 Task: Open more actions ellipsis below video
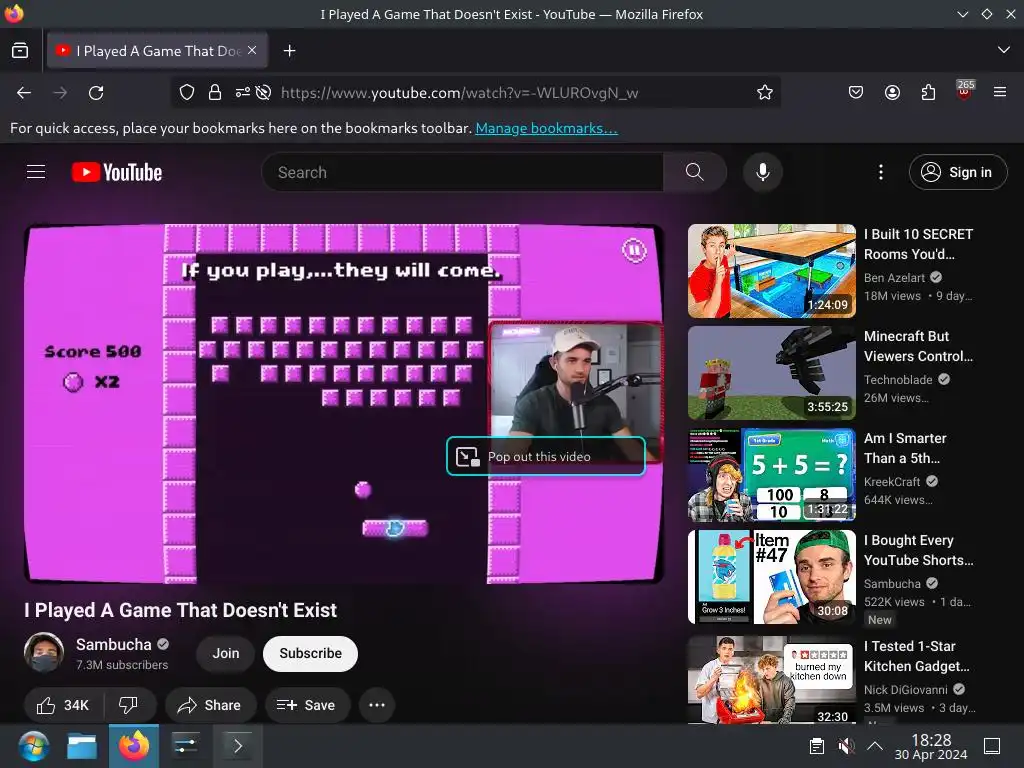pyautogui.click(x=377, y=705)
